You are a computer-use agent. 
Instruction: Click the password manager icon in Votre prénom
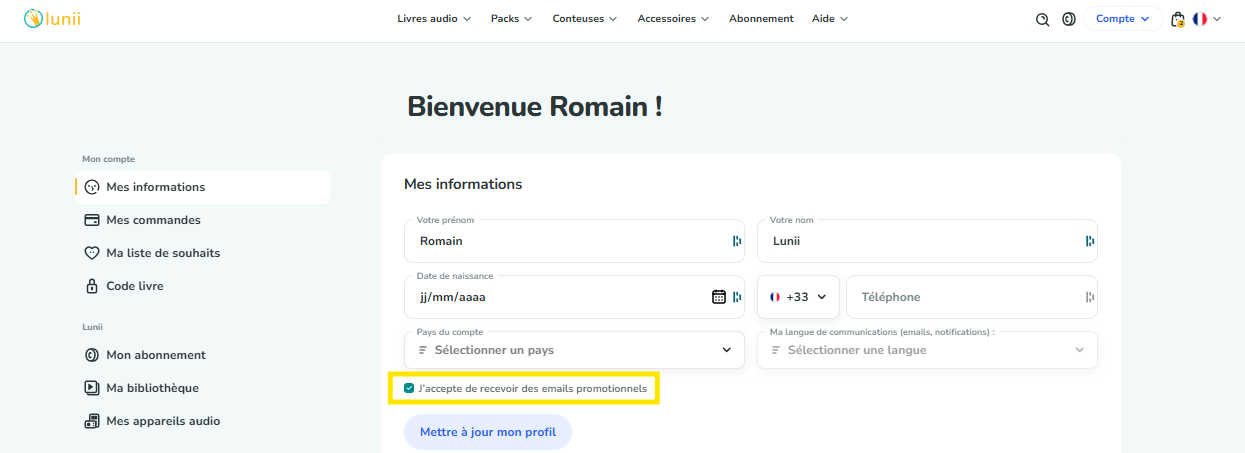pyautogui.click(x=737, y=241)
